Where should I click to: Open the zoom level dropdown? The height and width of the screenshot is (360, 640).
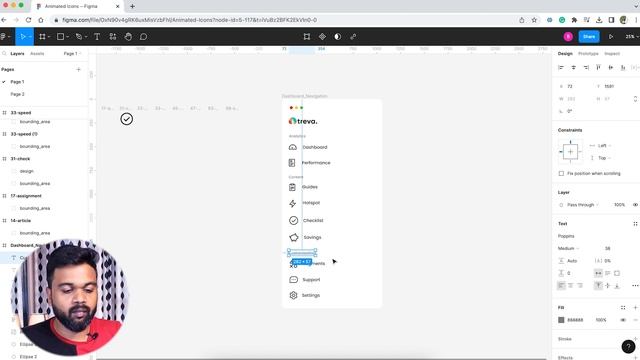632,37
